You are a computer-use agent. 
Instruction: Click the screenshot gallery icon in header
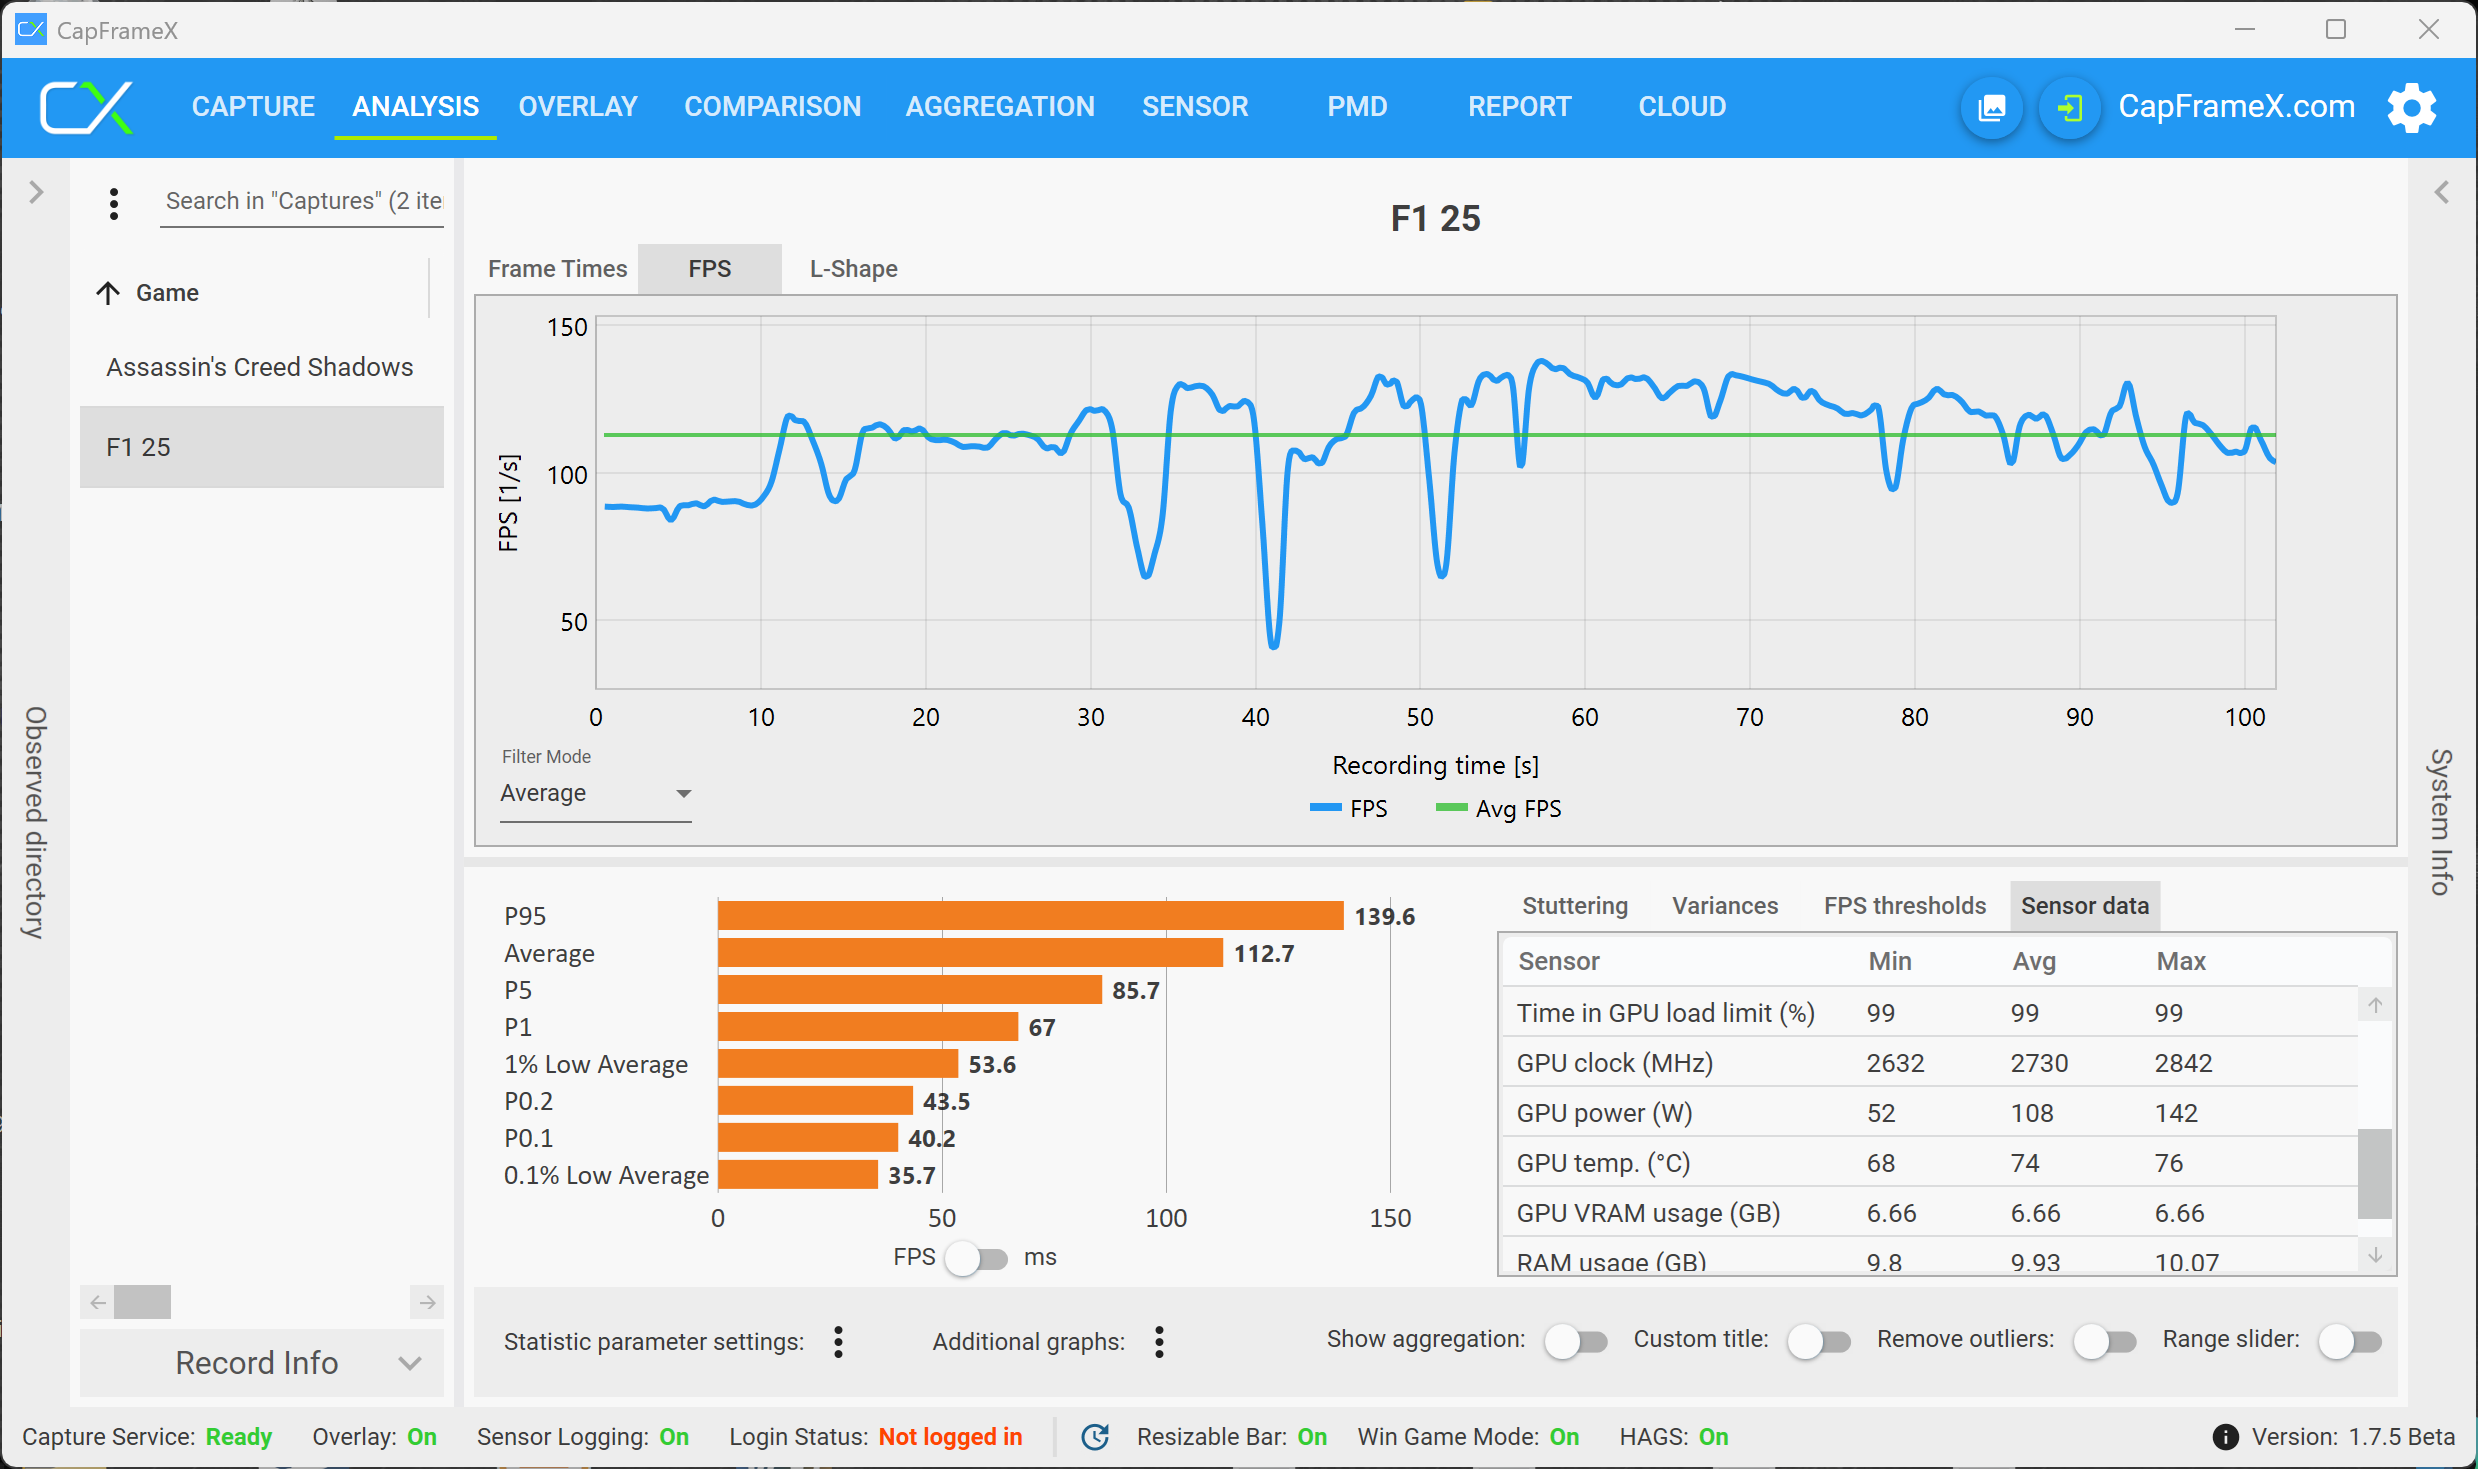pos(1991,107)
